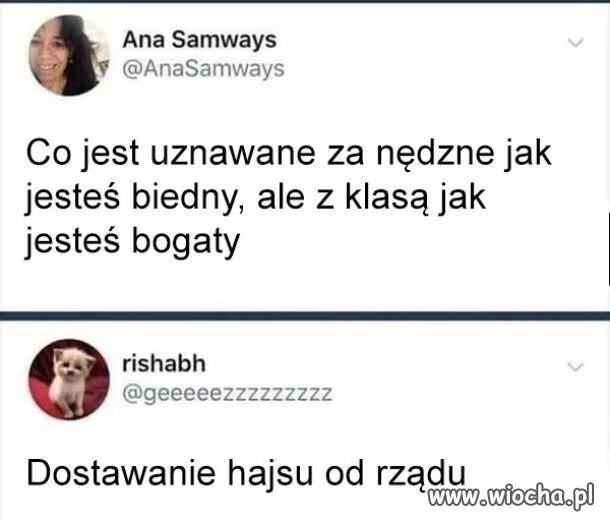Click the www.wiocha.pl watermark
The image size is (610, 520).
[510, 495]
